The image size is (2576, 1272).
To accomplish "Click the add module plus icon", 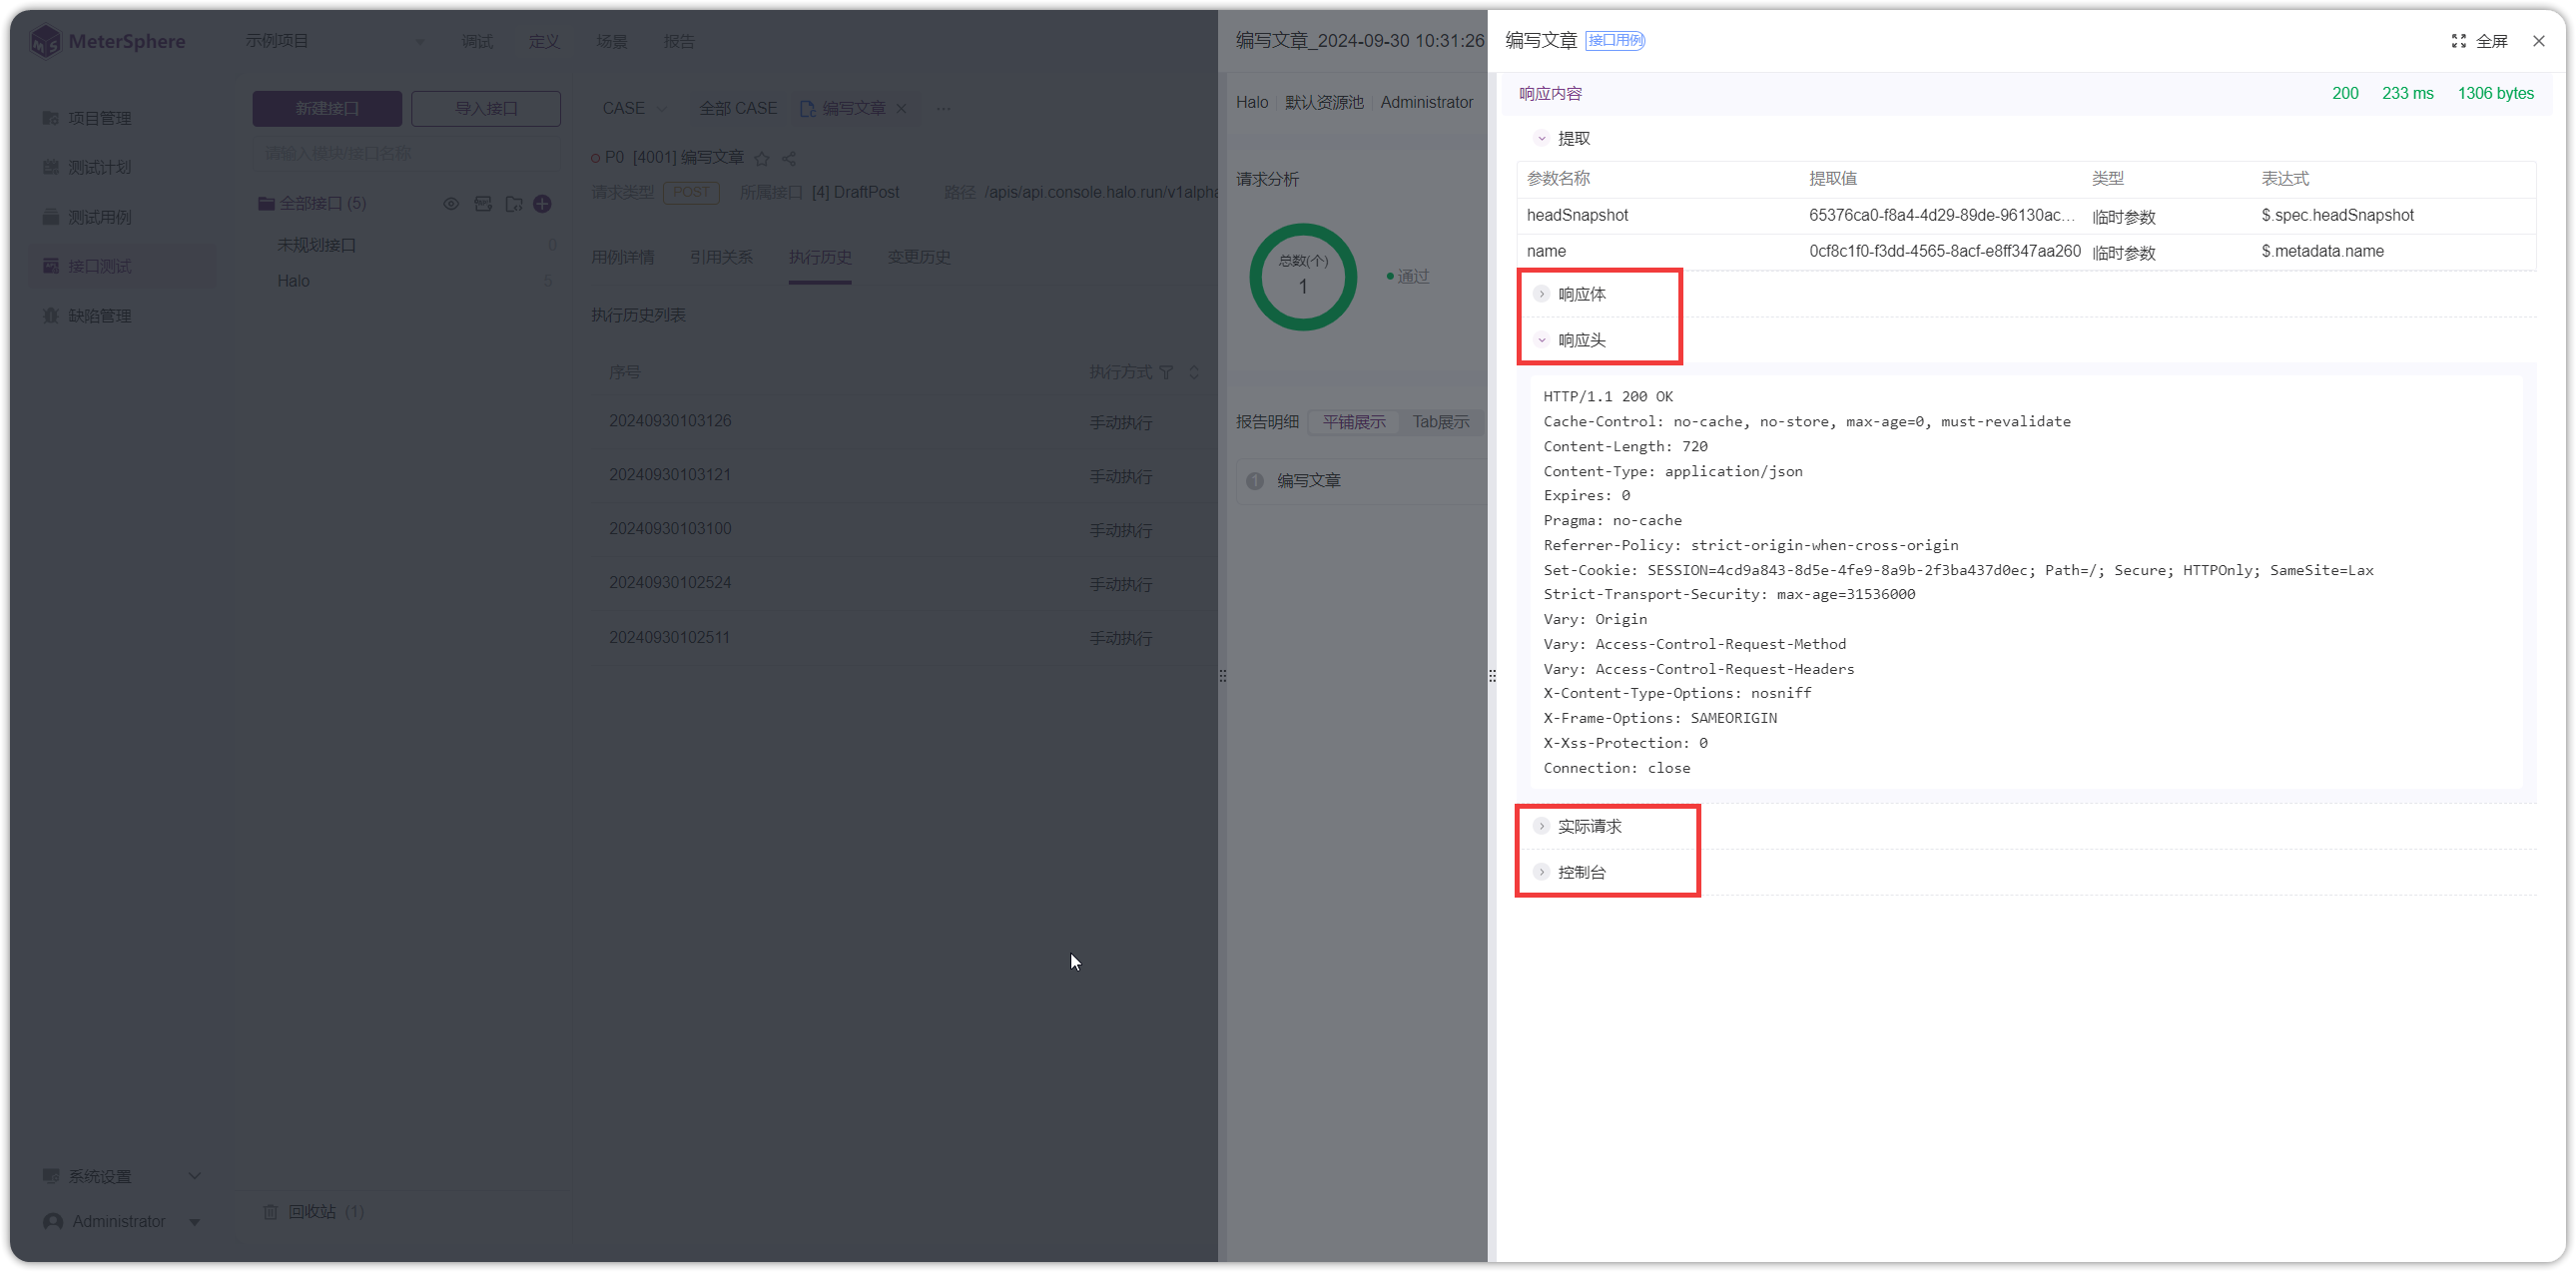I will pyautogui.click(x=542, y=204).
